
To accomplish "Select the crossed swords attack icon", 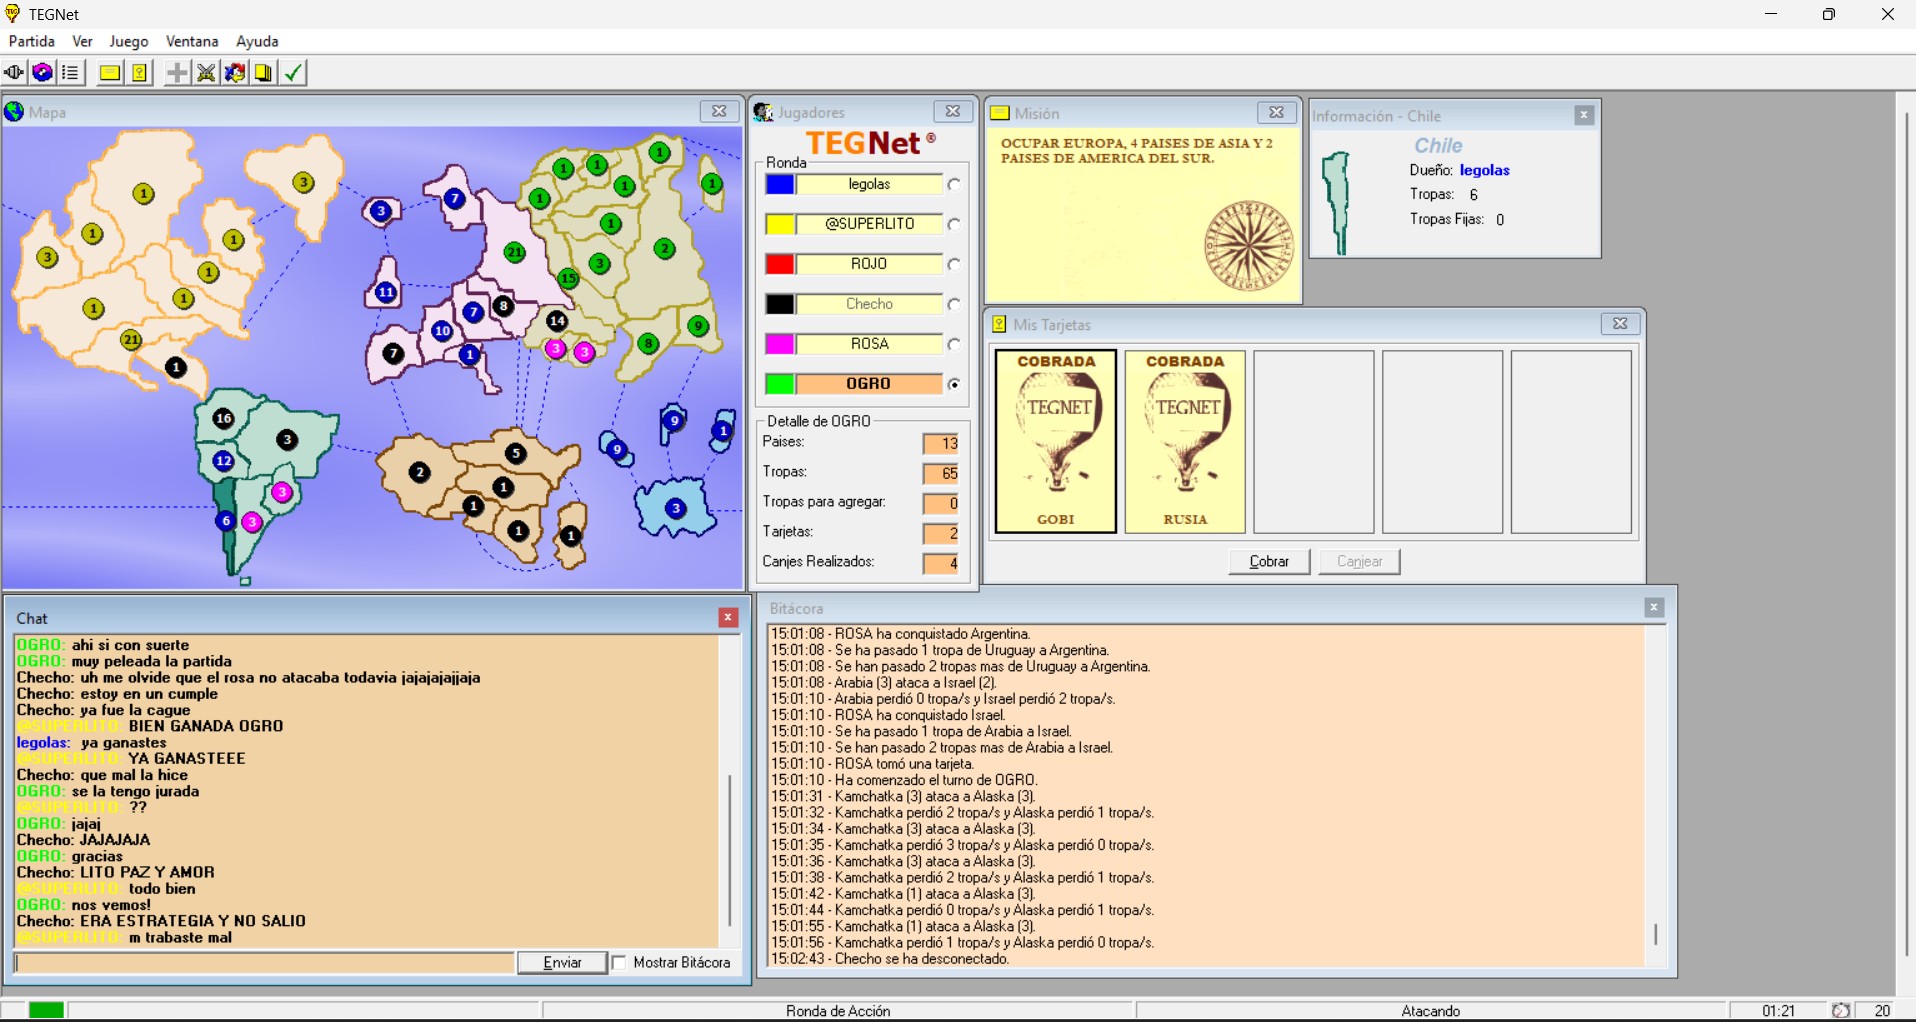I will click(206, 73).
